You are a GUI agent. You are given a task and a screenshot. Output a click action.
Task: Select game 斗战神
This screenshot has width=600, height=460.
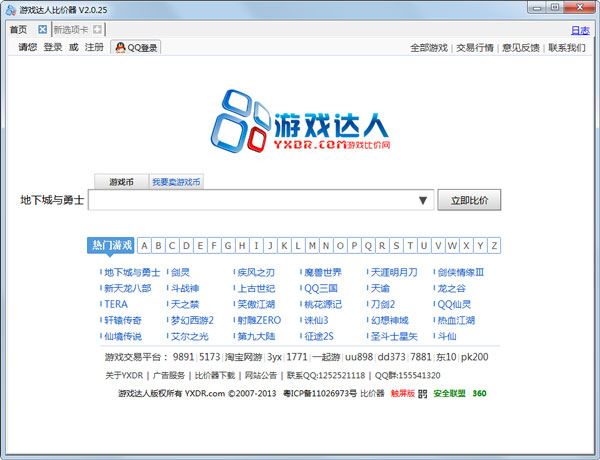tap(185, 288)
